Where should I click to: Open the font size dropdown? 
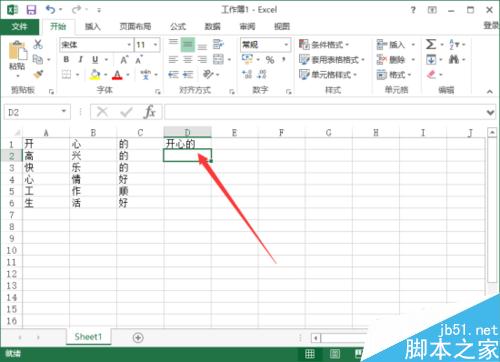[x=155, y=45]
